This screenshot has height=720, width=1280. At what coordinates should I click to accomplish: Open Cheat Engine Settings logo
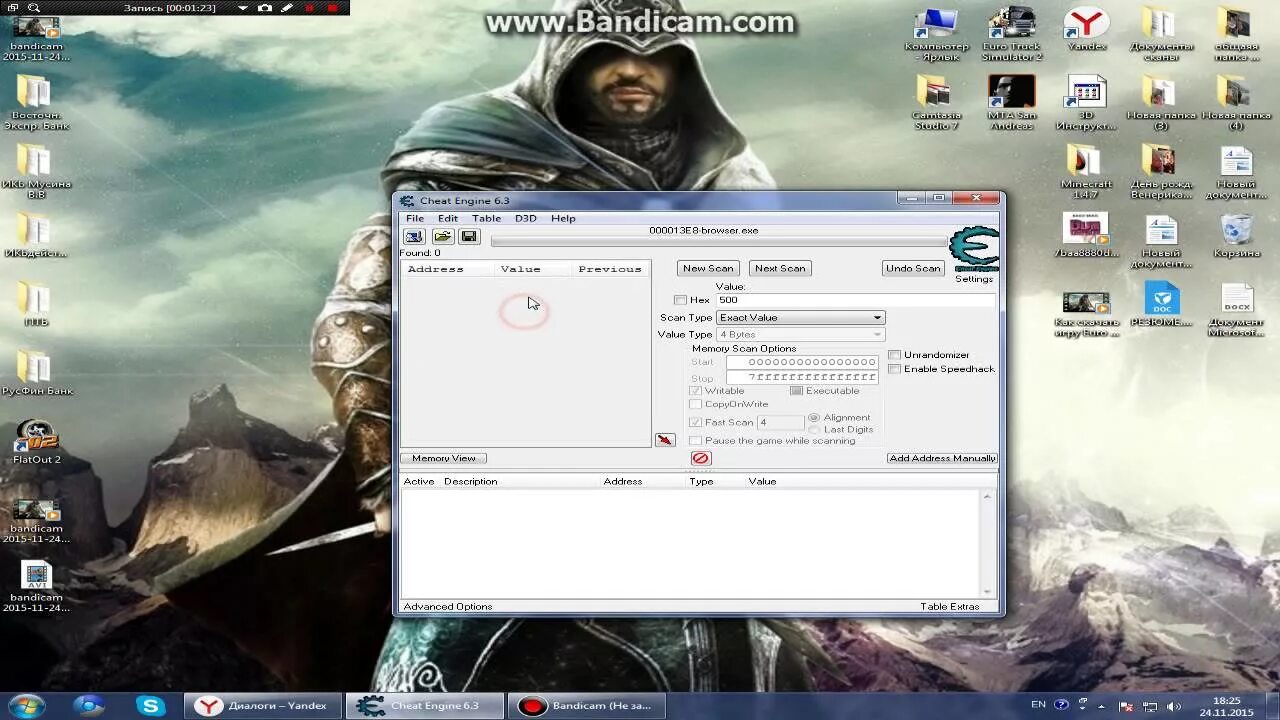pos(973,250)
